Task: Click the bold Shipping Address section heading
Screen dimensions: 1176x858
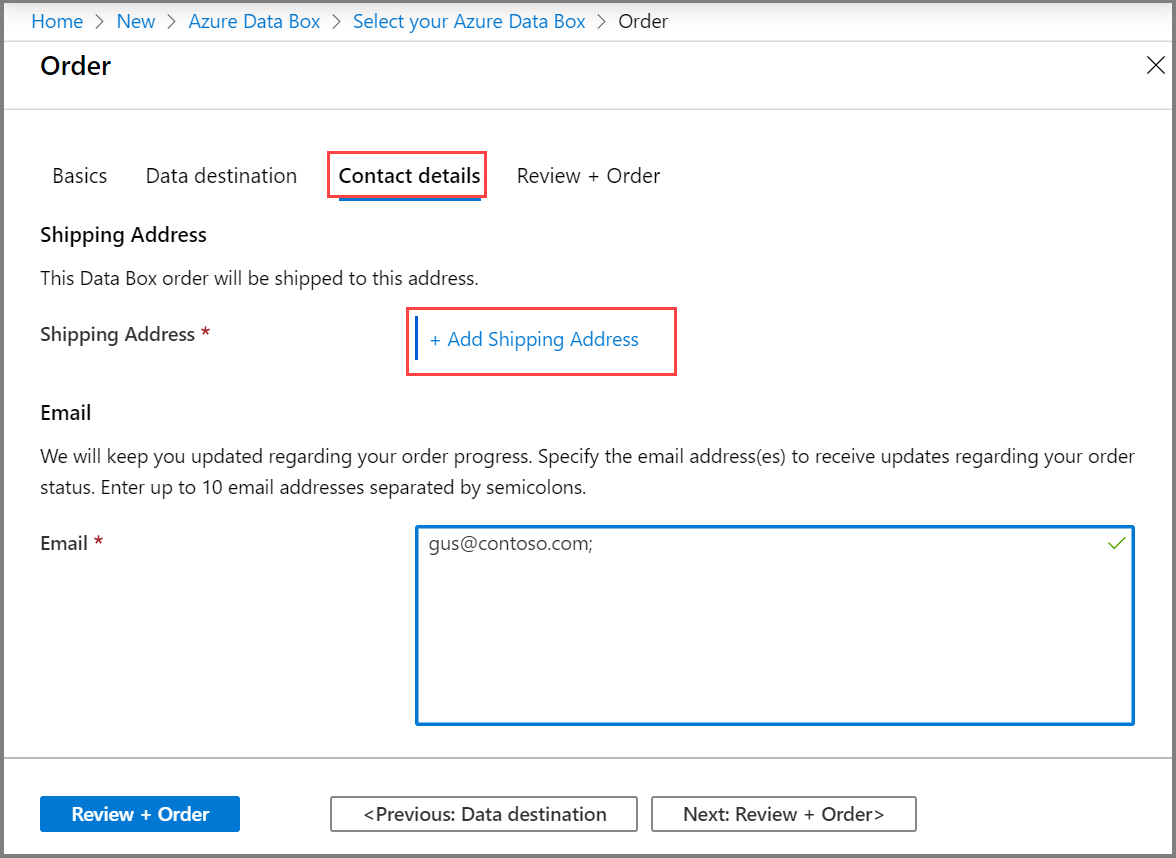Action: coord(123,235)
